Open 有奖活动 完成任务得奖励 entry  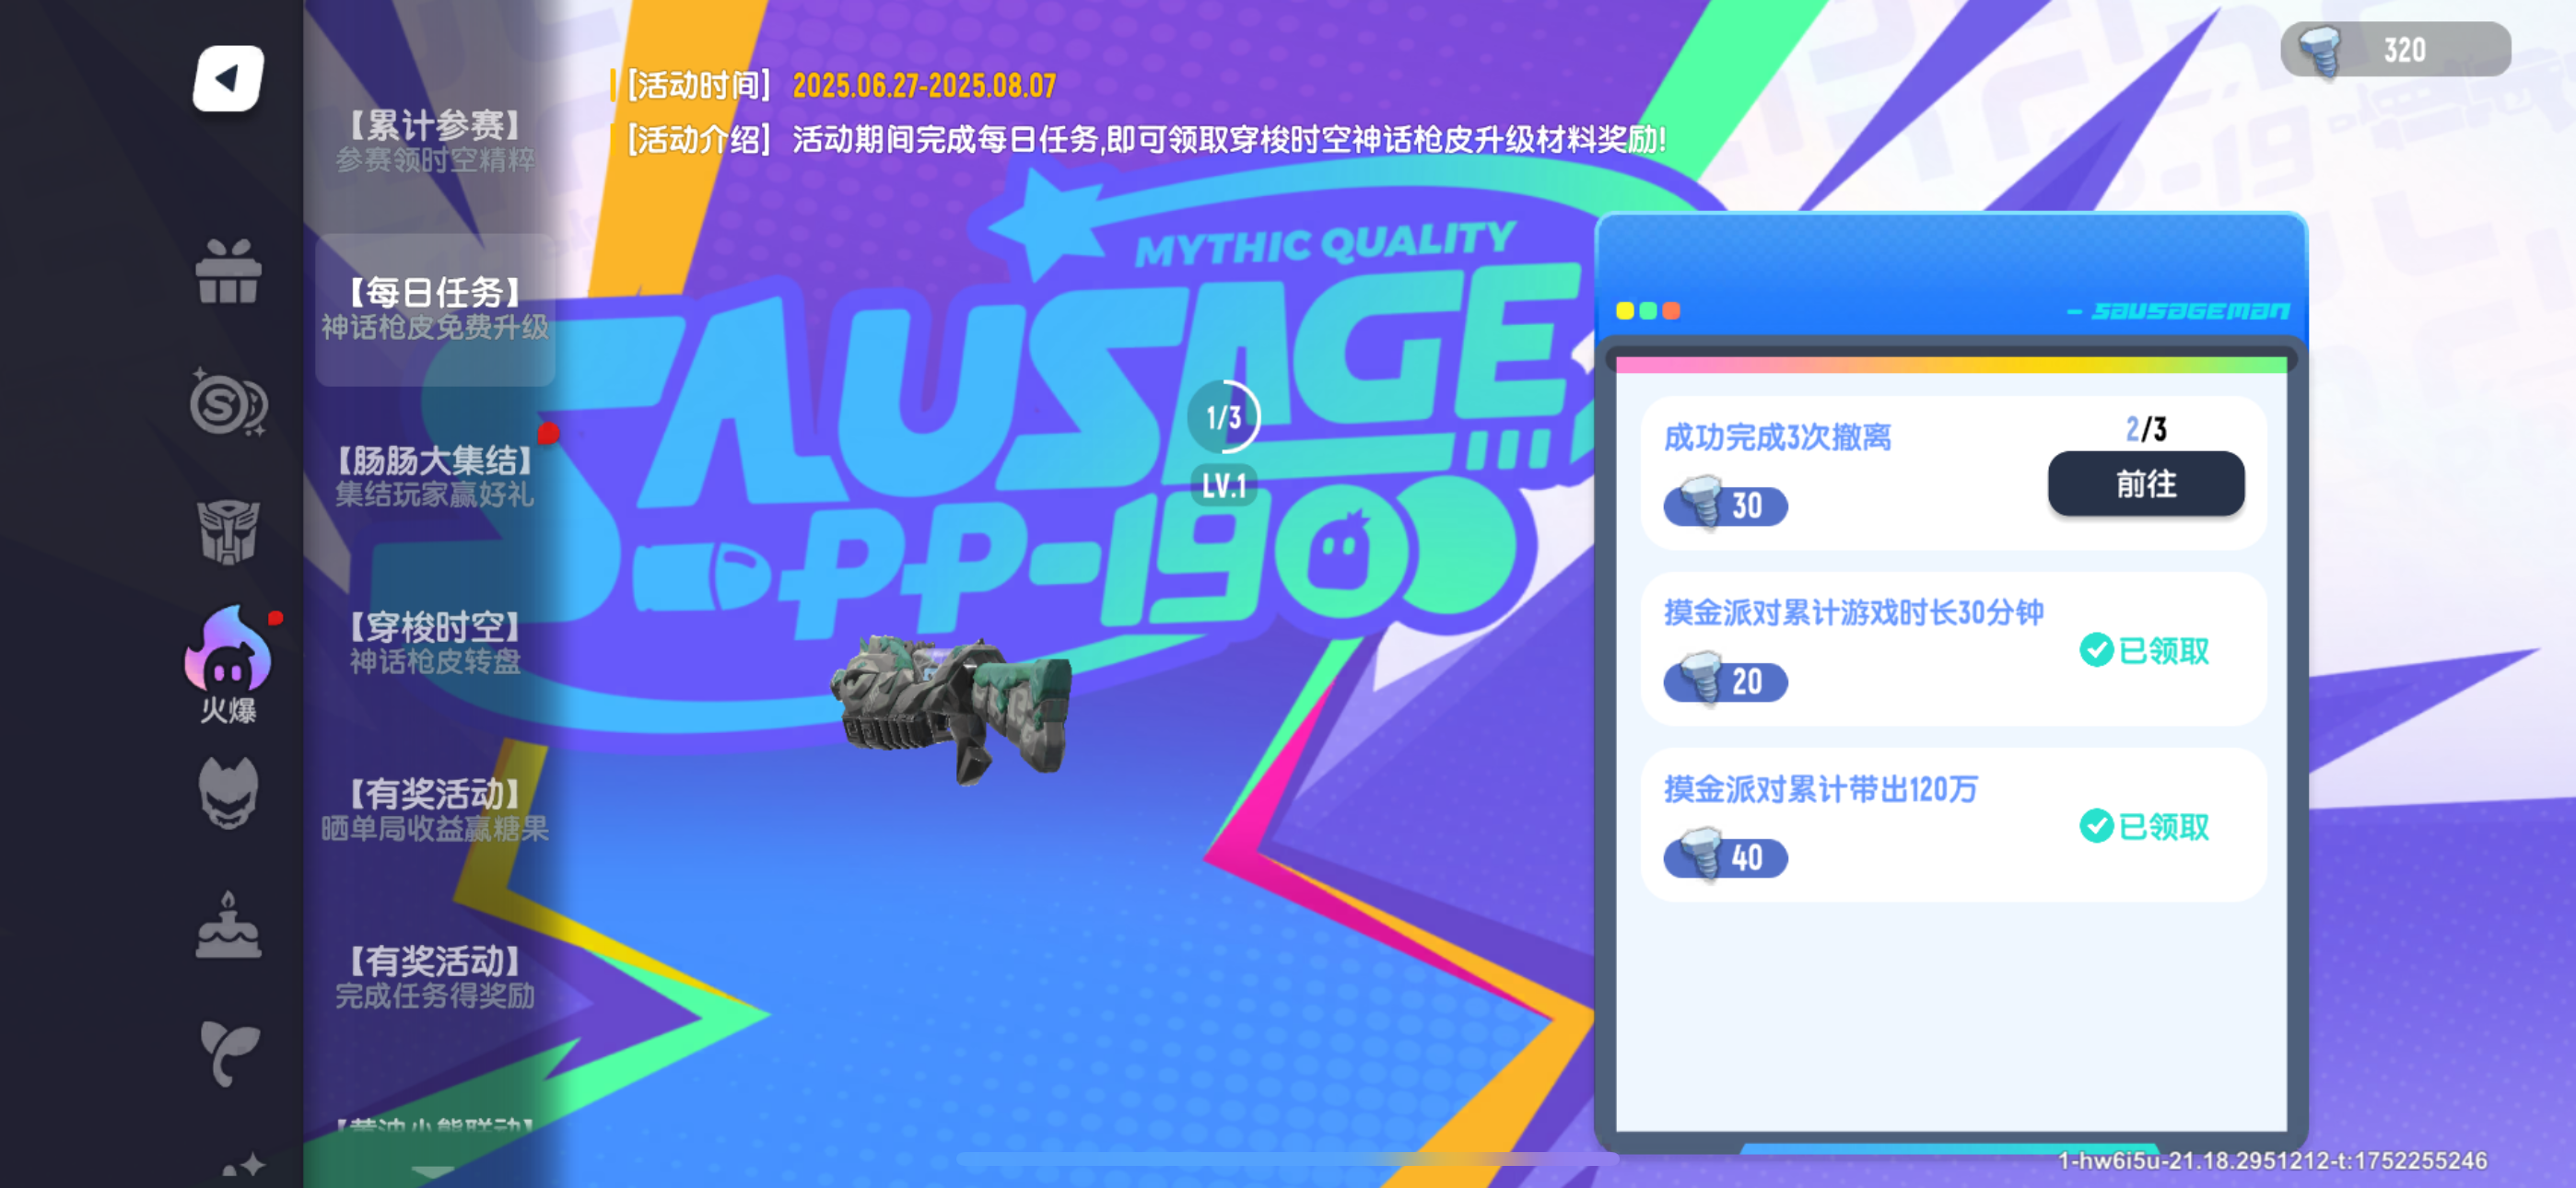(x=435, y=977)
